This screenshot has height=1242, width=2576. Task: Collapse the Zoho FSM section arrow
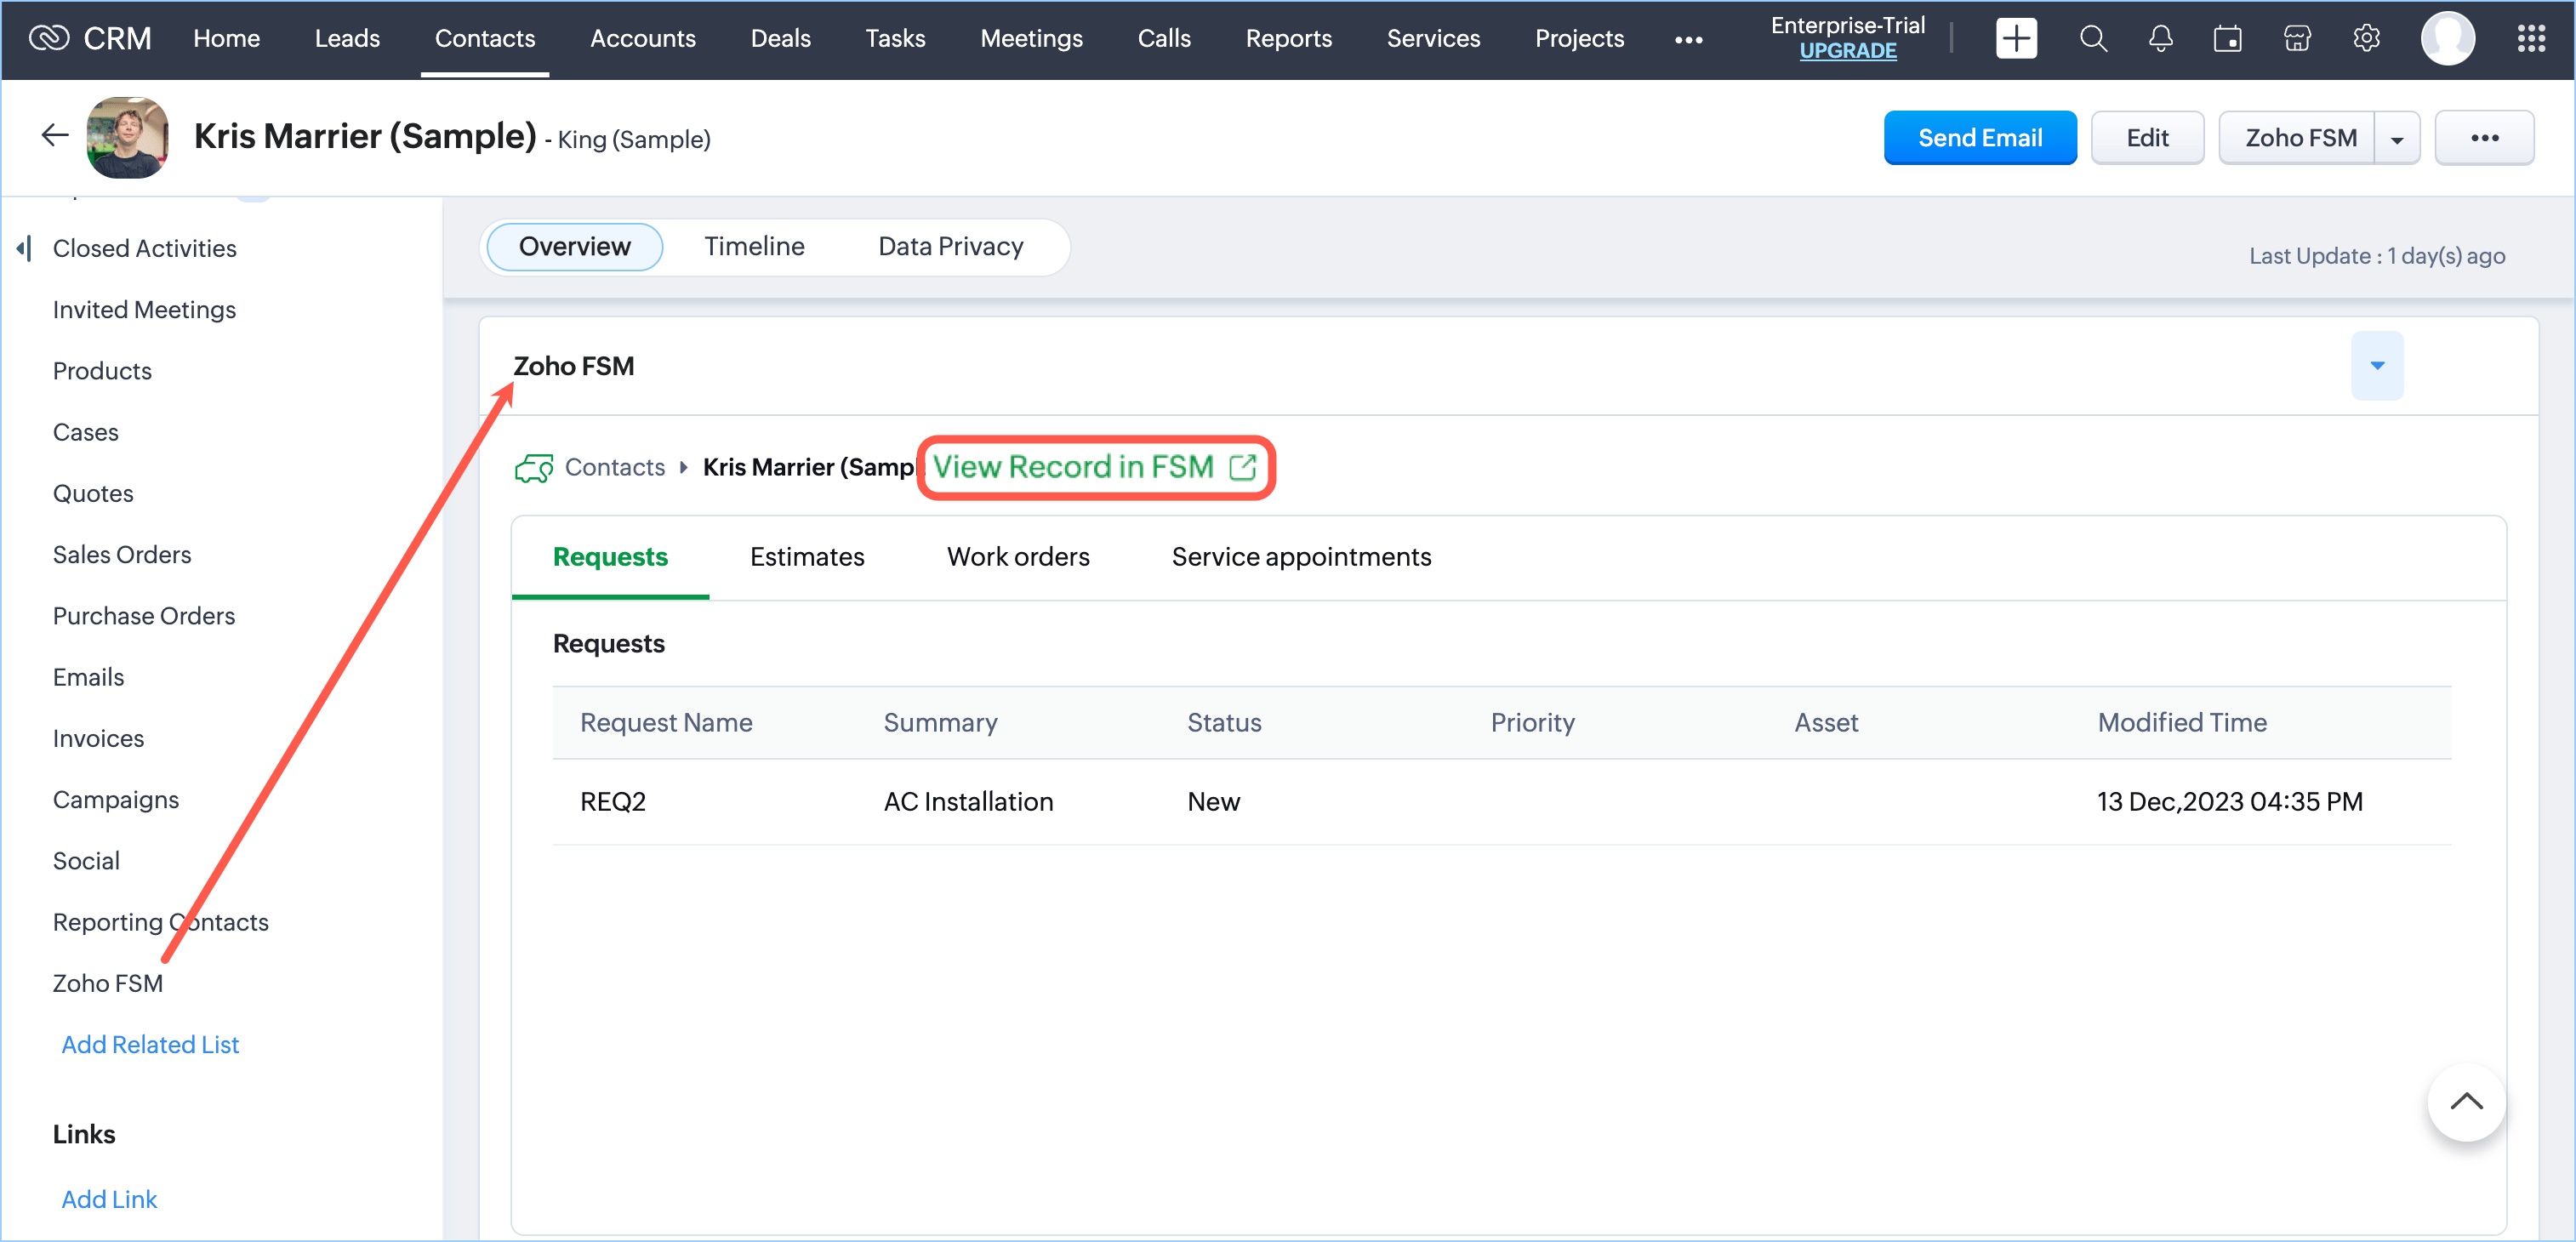point(2376,366)
